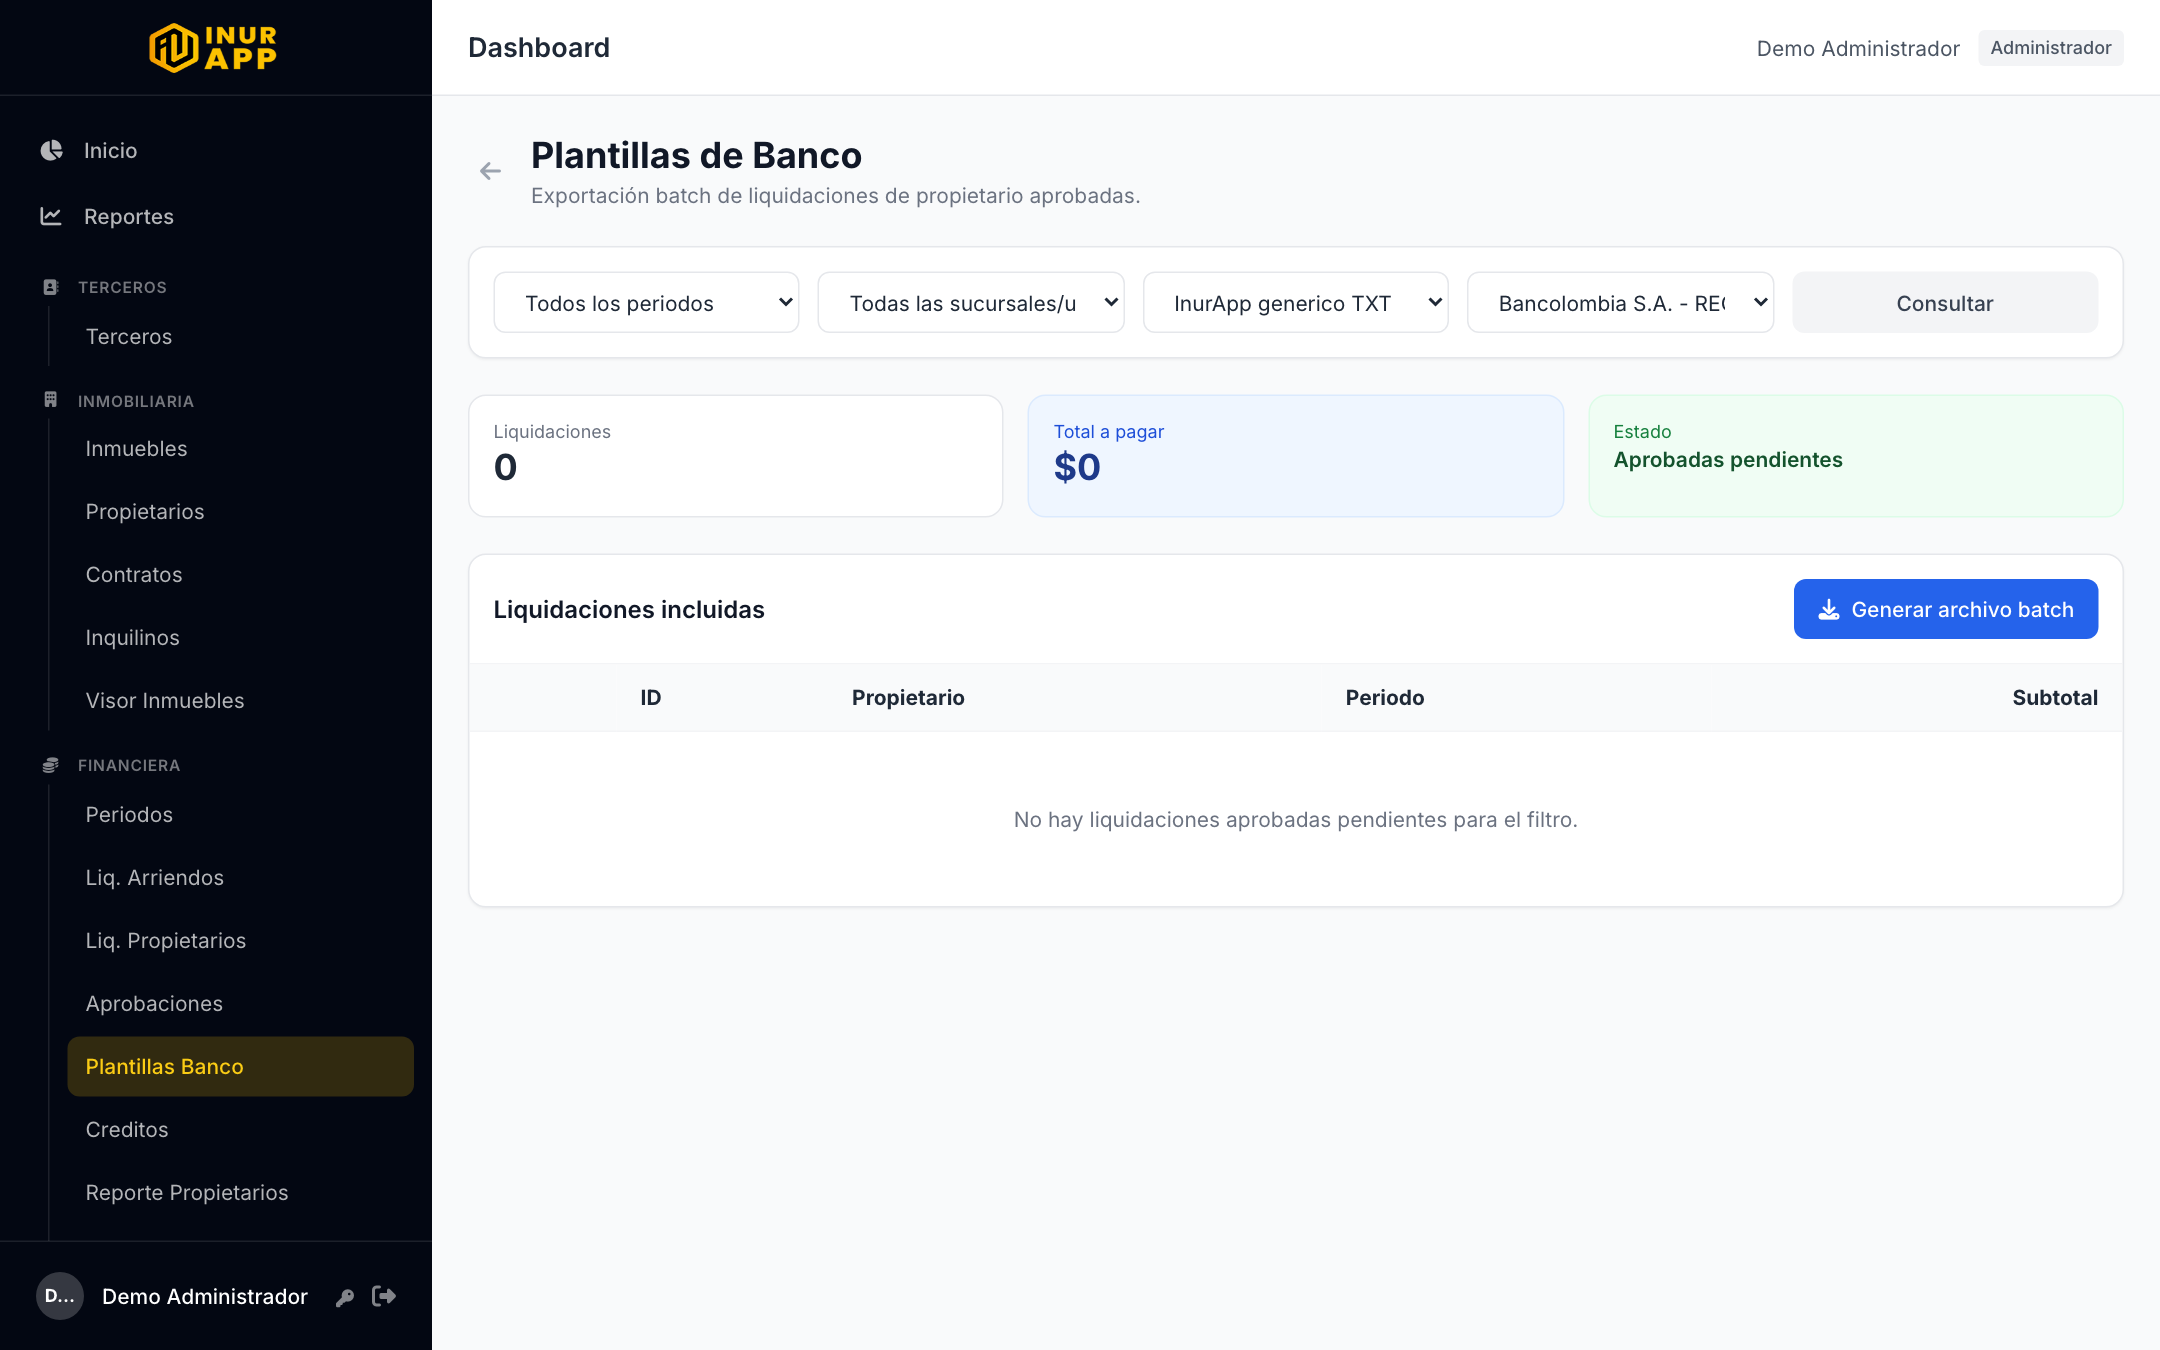Screen dimensions: 2160x1350
Task: Click the user avatar circle
Action: (x=60, y=1296)
